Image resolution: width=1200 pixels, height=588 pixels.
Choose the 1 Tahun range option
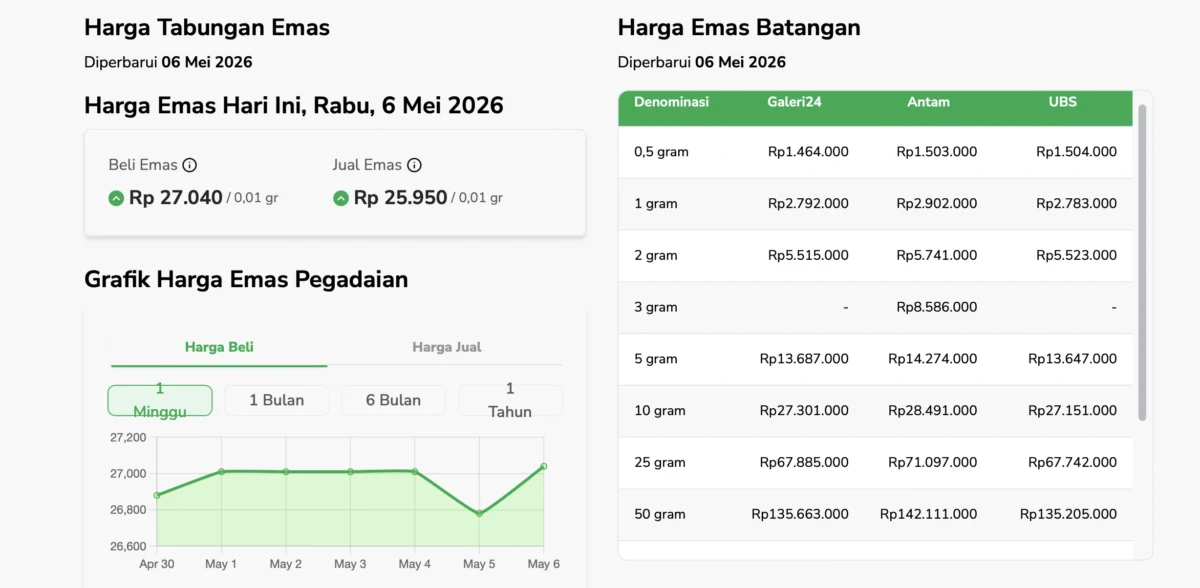[x=510, y=400]
